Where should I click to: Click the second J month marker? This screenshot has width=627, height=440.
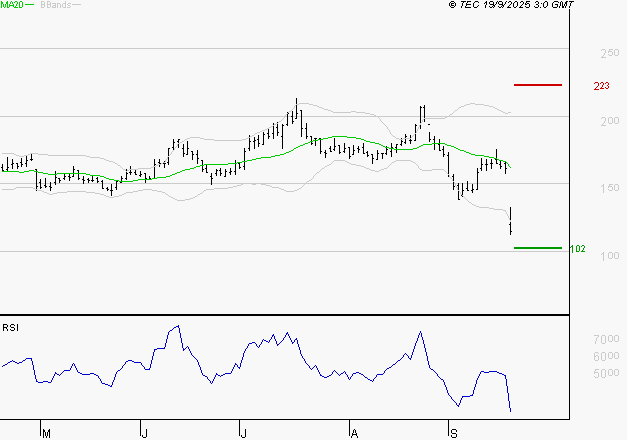(x=243, y=434)
